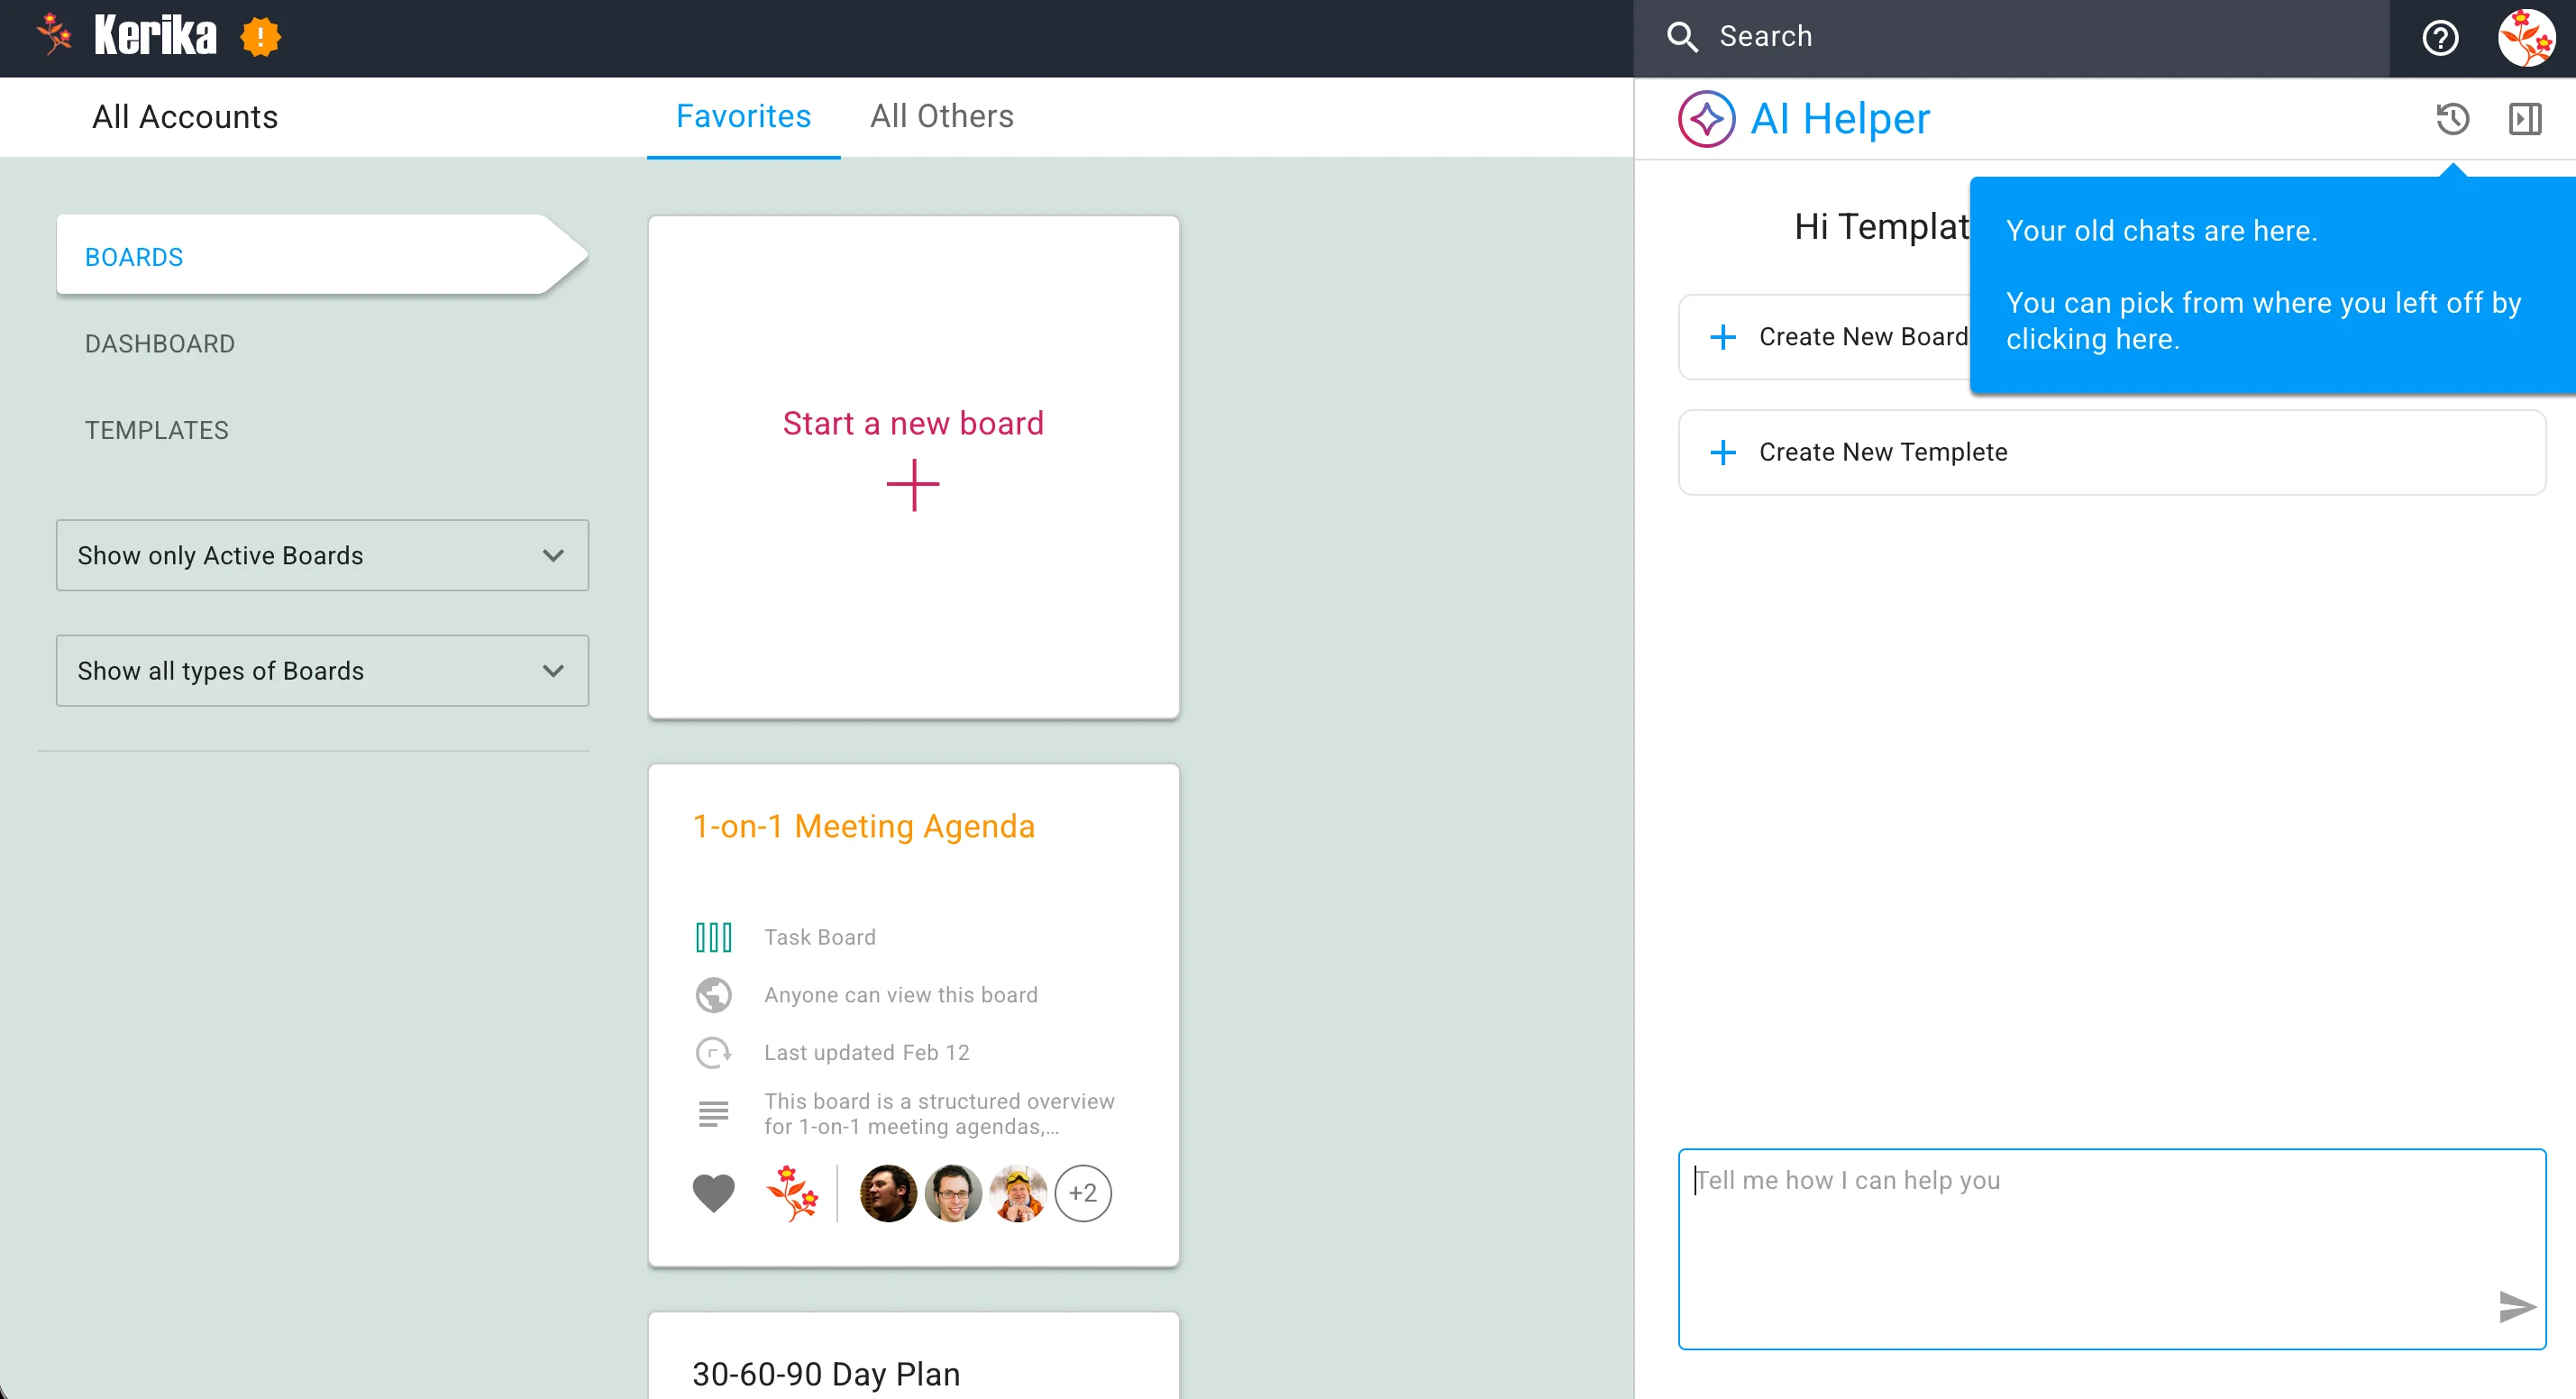
Task: Expand Show all types of Boards dropdown
Action: pos(322,670)
